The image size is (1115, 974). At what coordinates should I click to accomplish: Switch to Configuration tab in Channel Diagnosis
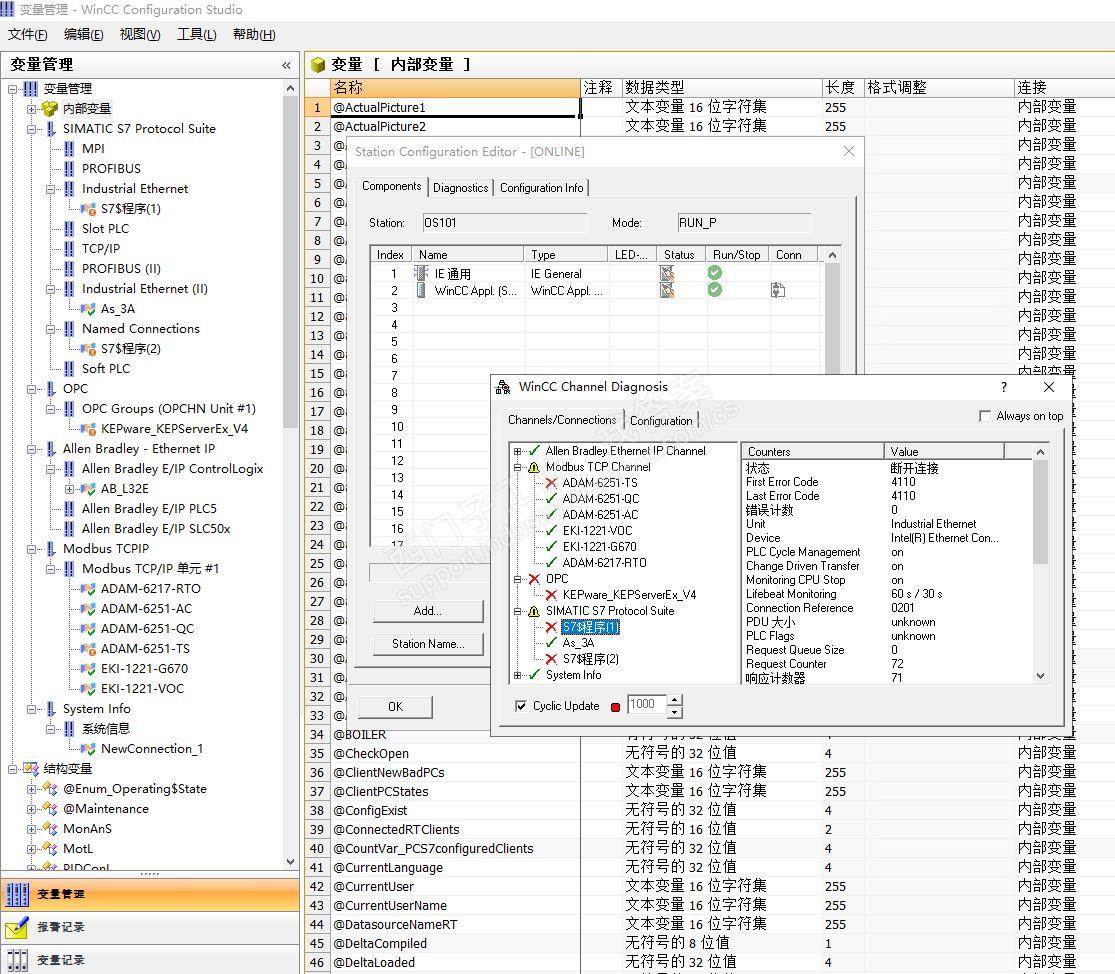pyautogui.click(x=661, y=421)
